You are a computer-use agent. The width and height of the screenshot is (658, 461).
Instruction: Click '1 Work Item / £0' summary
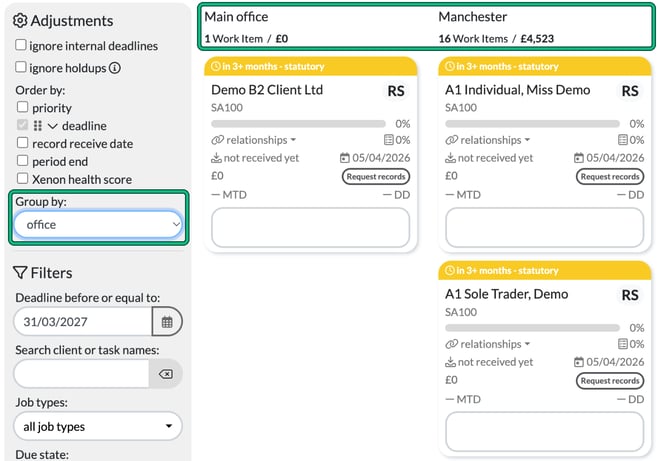tap(246, 39)
